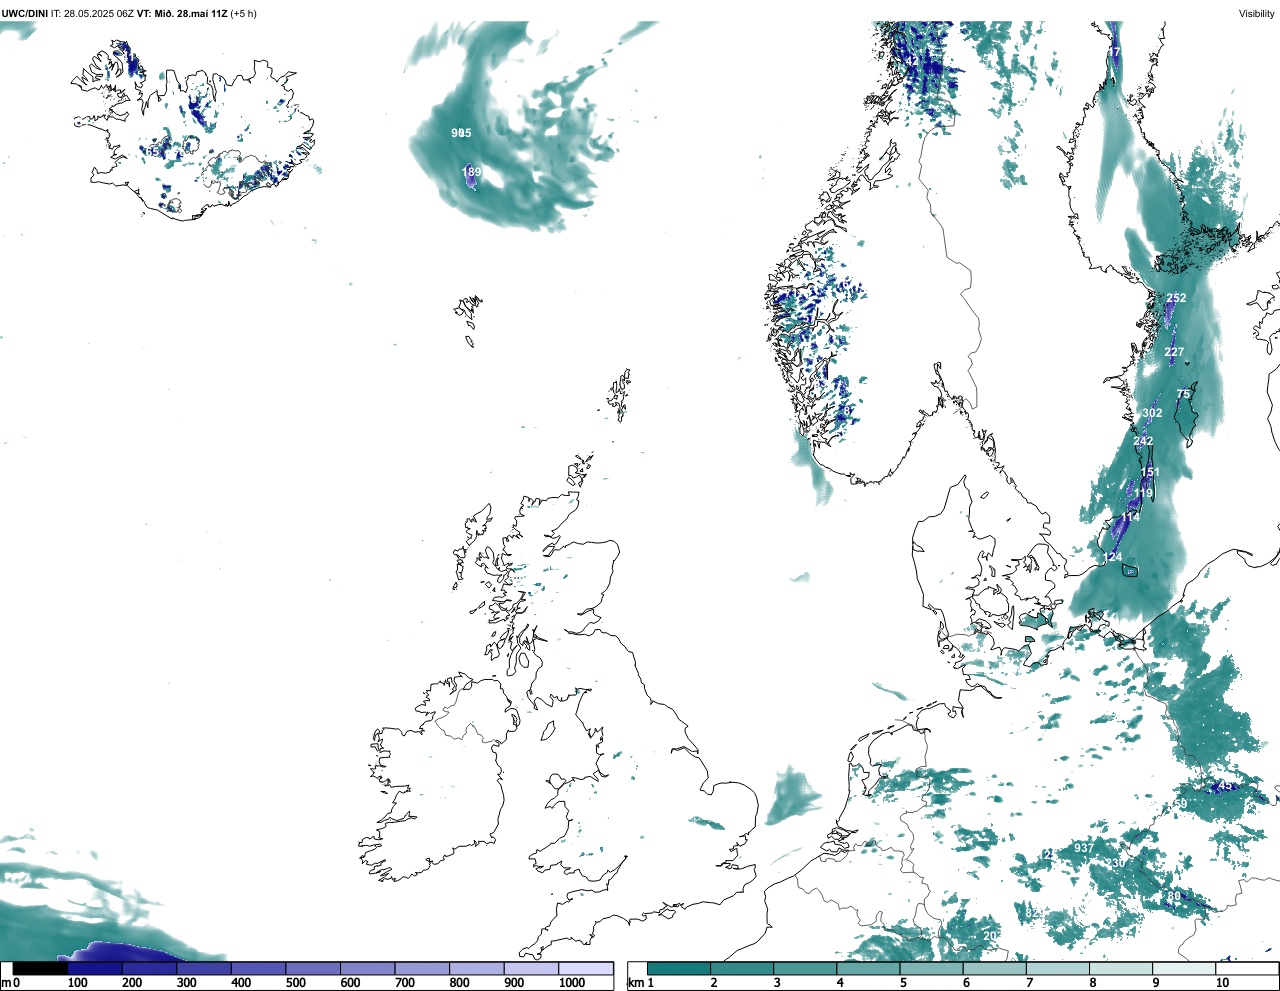Click the '252' visibility value near Sweden coast
Viewport: 1280px width, 991px height.
(1176, 298)
